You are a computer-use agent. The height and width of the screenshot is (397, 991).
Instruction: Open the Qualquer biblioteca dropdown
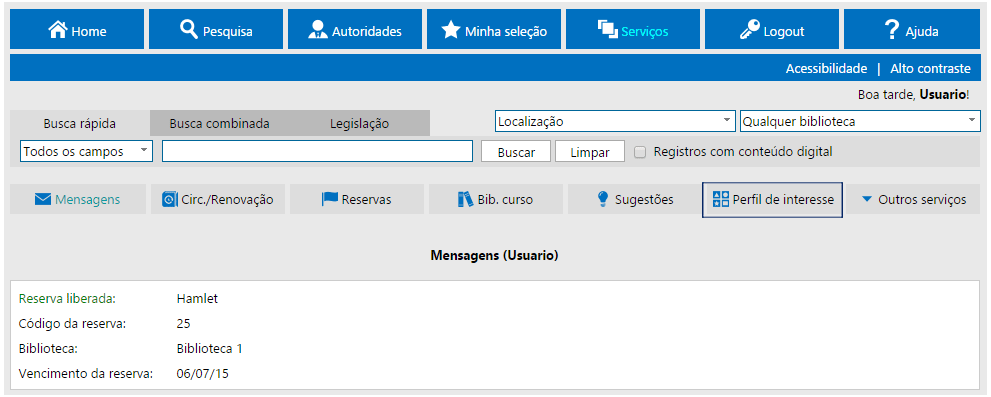pos(860,121)
